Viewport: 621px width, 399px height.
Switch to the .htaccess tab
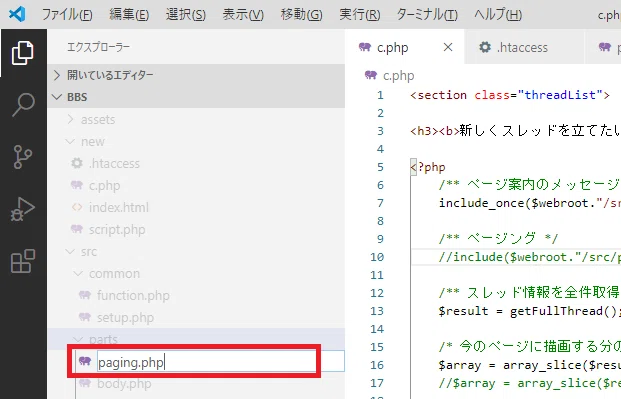[523, 47]
